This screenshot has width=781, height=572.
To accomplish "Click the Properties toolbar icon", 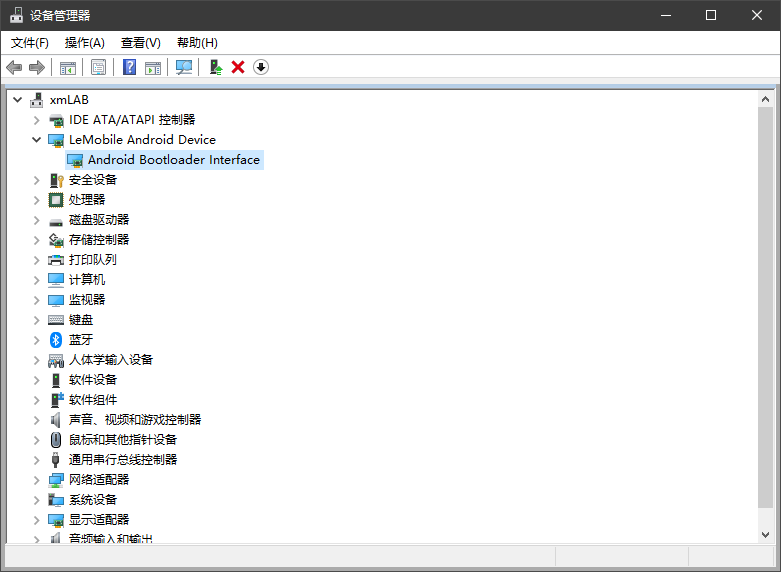I will tap(98, 67).
